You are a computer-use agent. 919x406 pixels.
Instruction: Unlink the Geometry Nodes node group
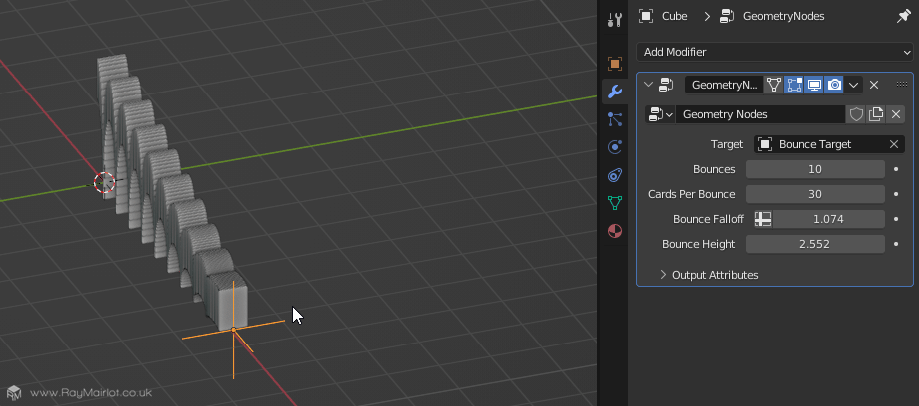tap(896, 114)
